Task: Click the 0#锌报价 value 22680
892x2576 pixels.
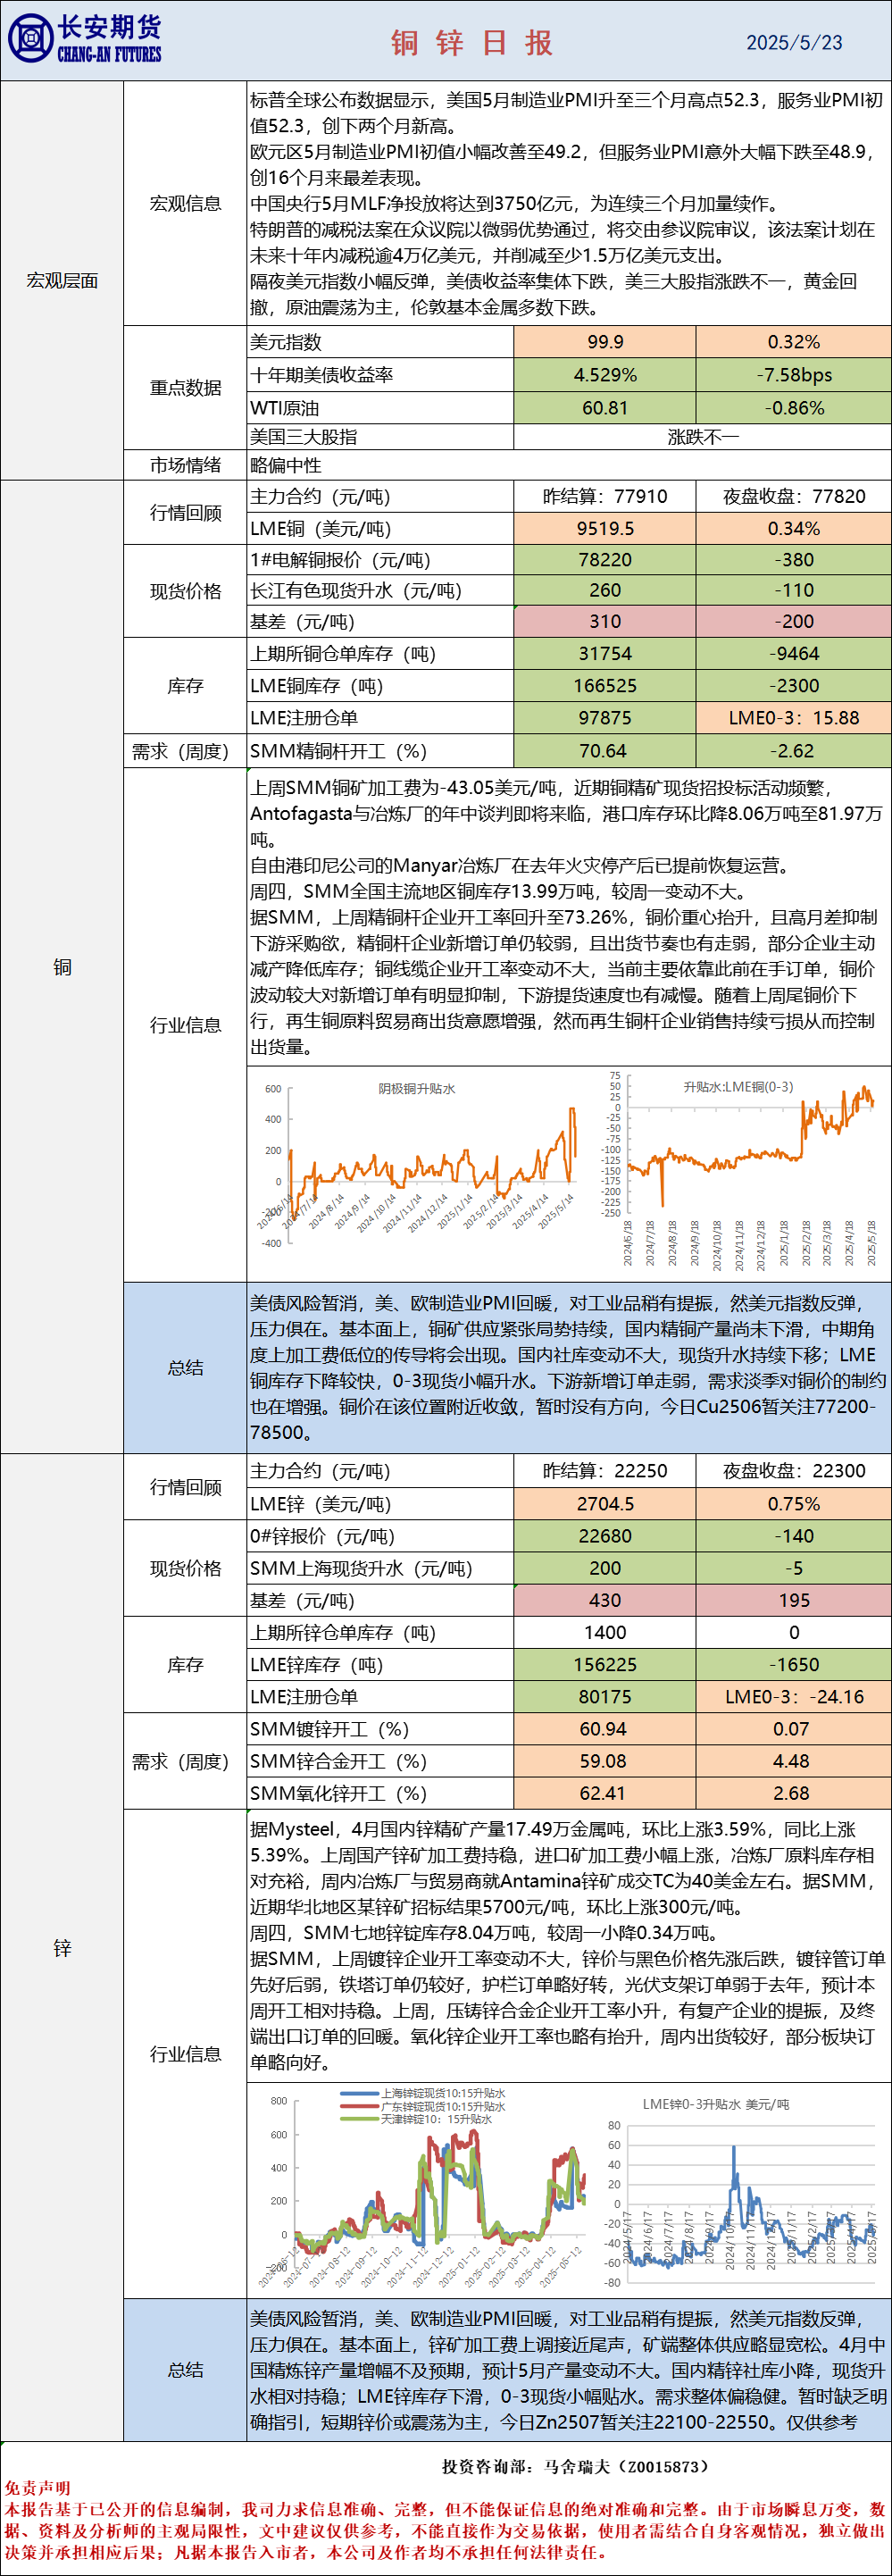Action: click(x=605, y=1536)
